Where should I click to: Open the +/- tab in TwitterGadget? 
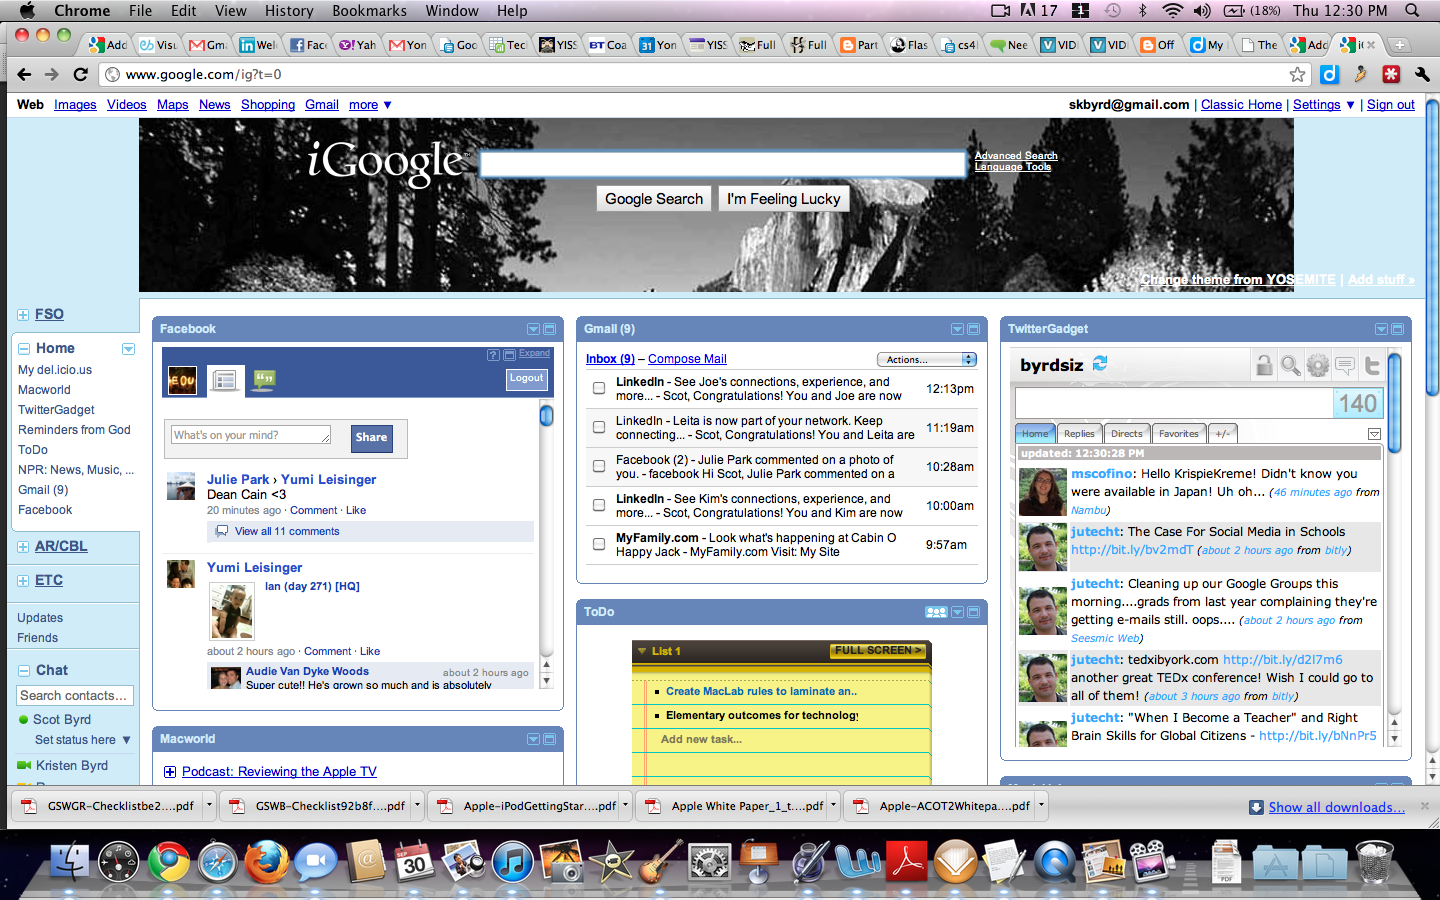pyautogui.click(x=1223, y=433)
